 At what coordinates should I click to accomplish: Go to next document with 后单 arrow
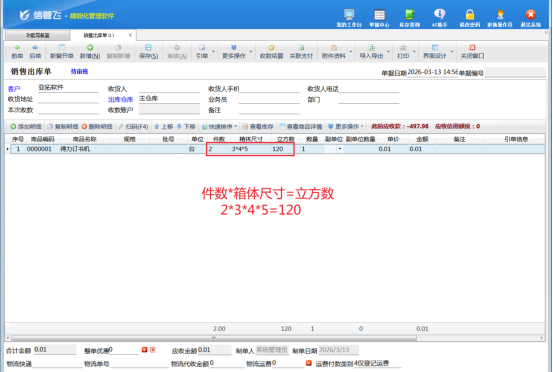click(x=35, y=51)
